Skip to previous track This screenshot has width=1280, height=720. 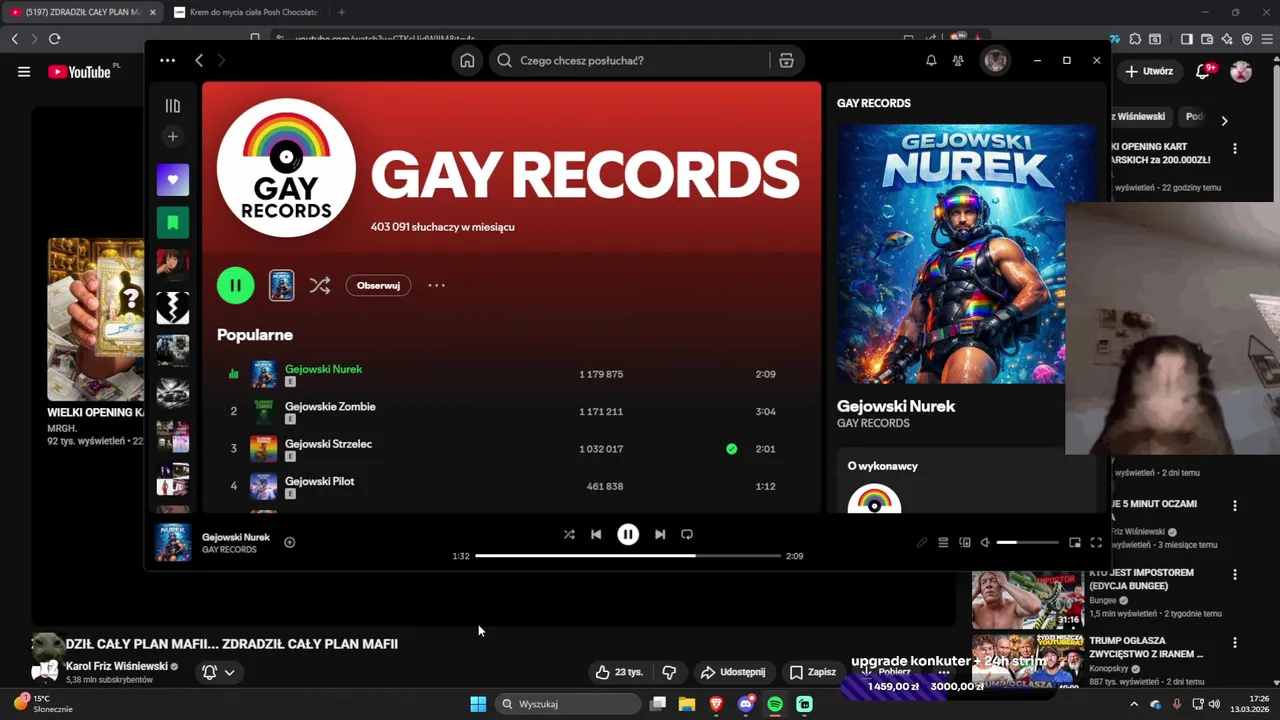(596, 534)
